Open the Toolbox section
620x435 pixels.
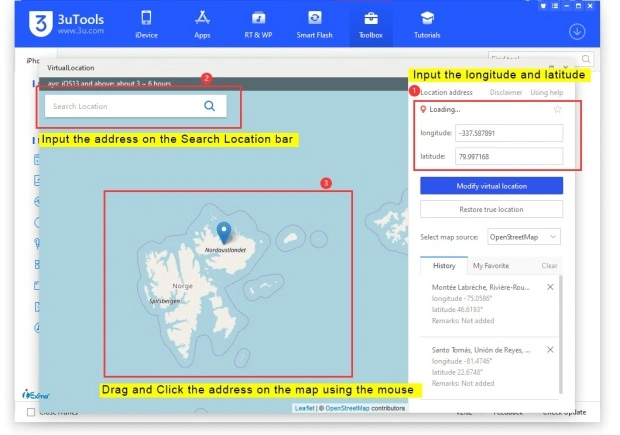[x=370, y=25]
